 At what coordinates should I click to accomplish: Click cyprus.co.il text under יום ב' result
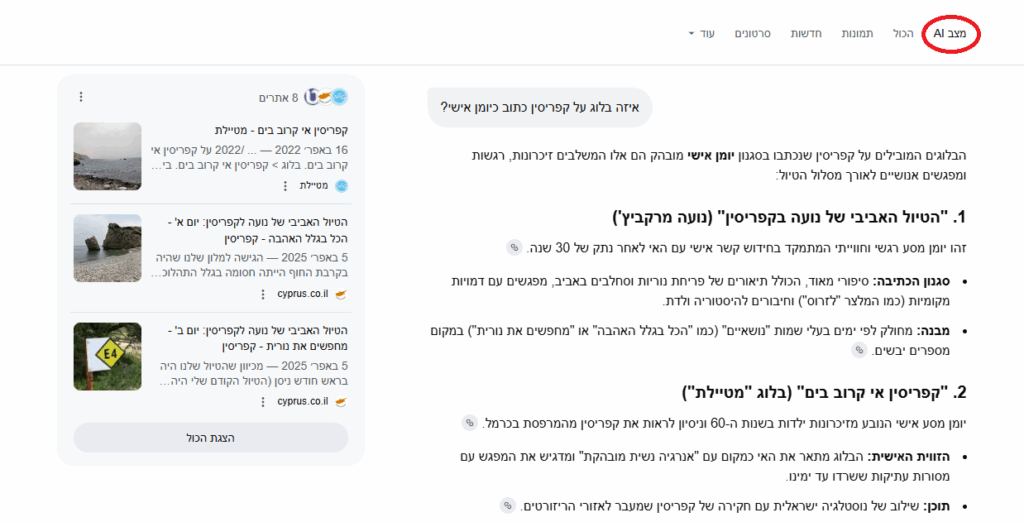(302, 402)
